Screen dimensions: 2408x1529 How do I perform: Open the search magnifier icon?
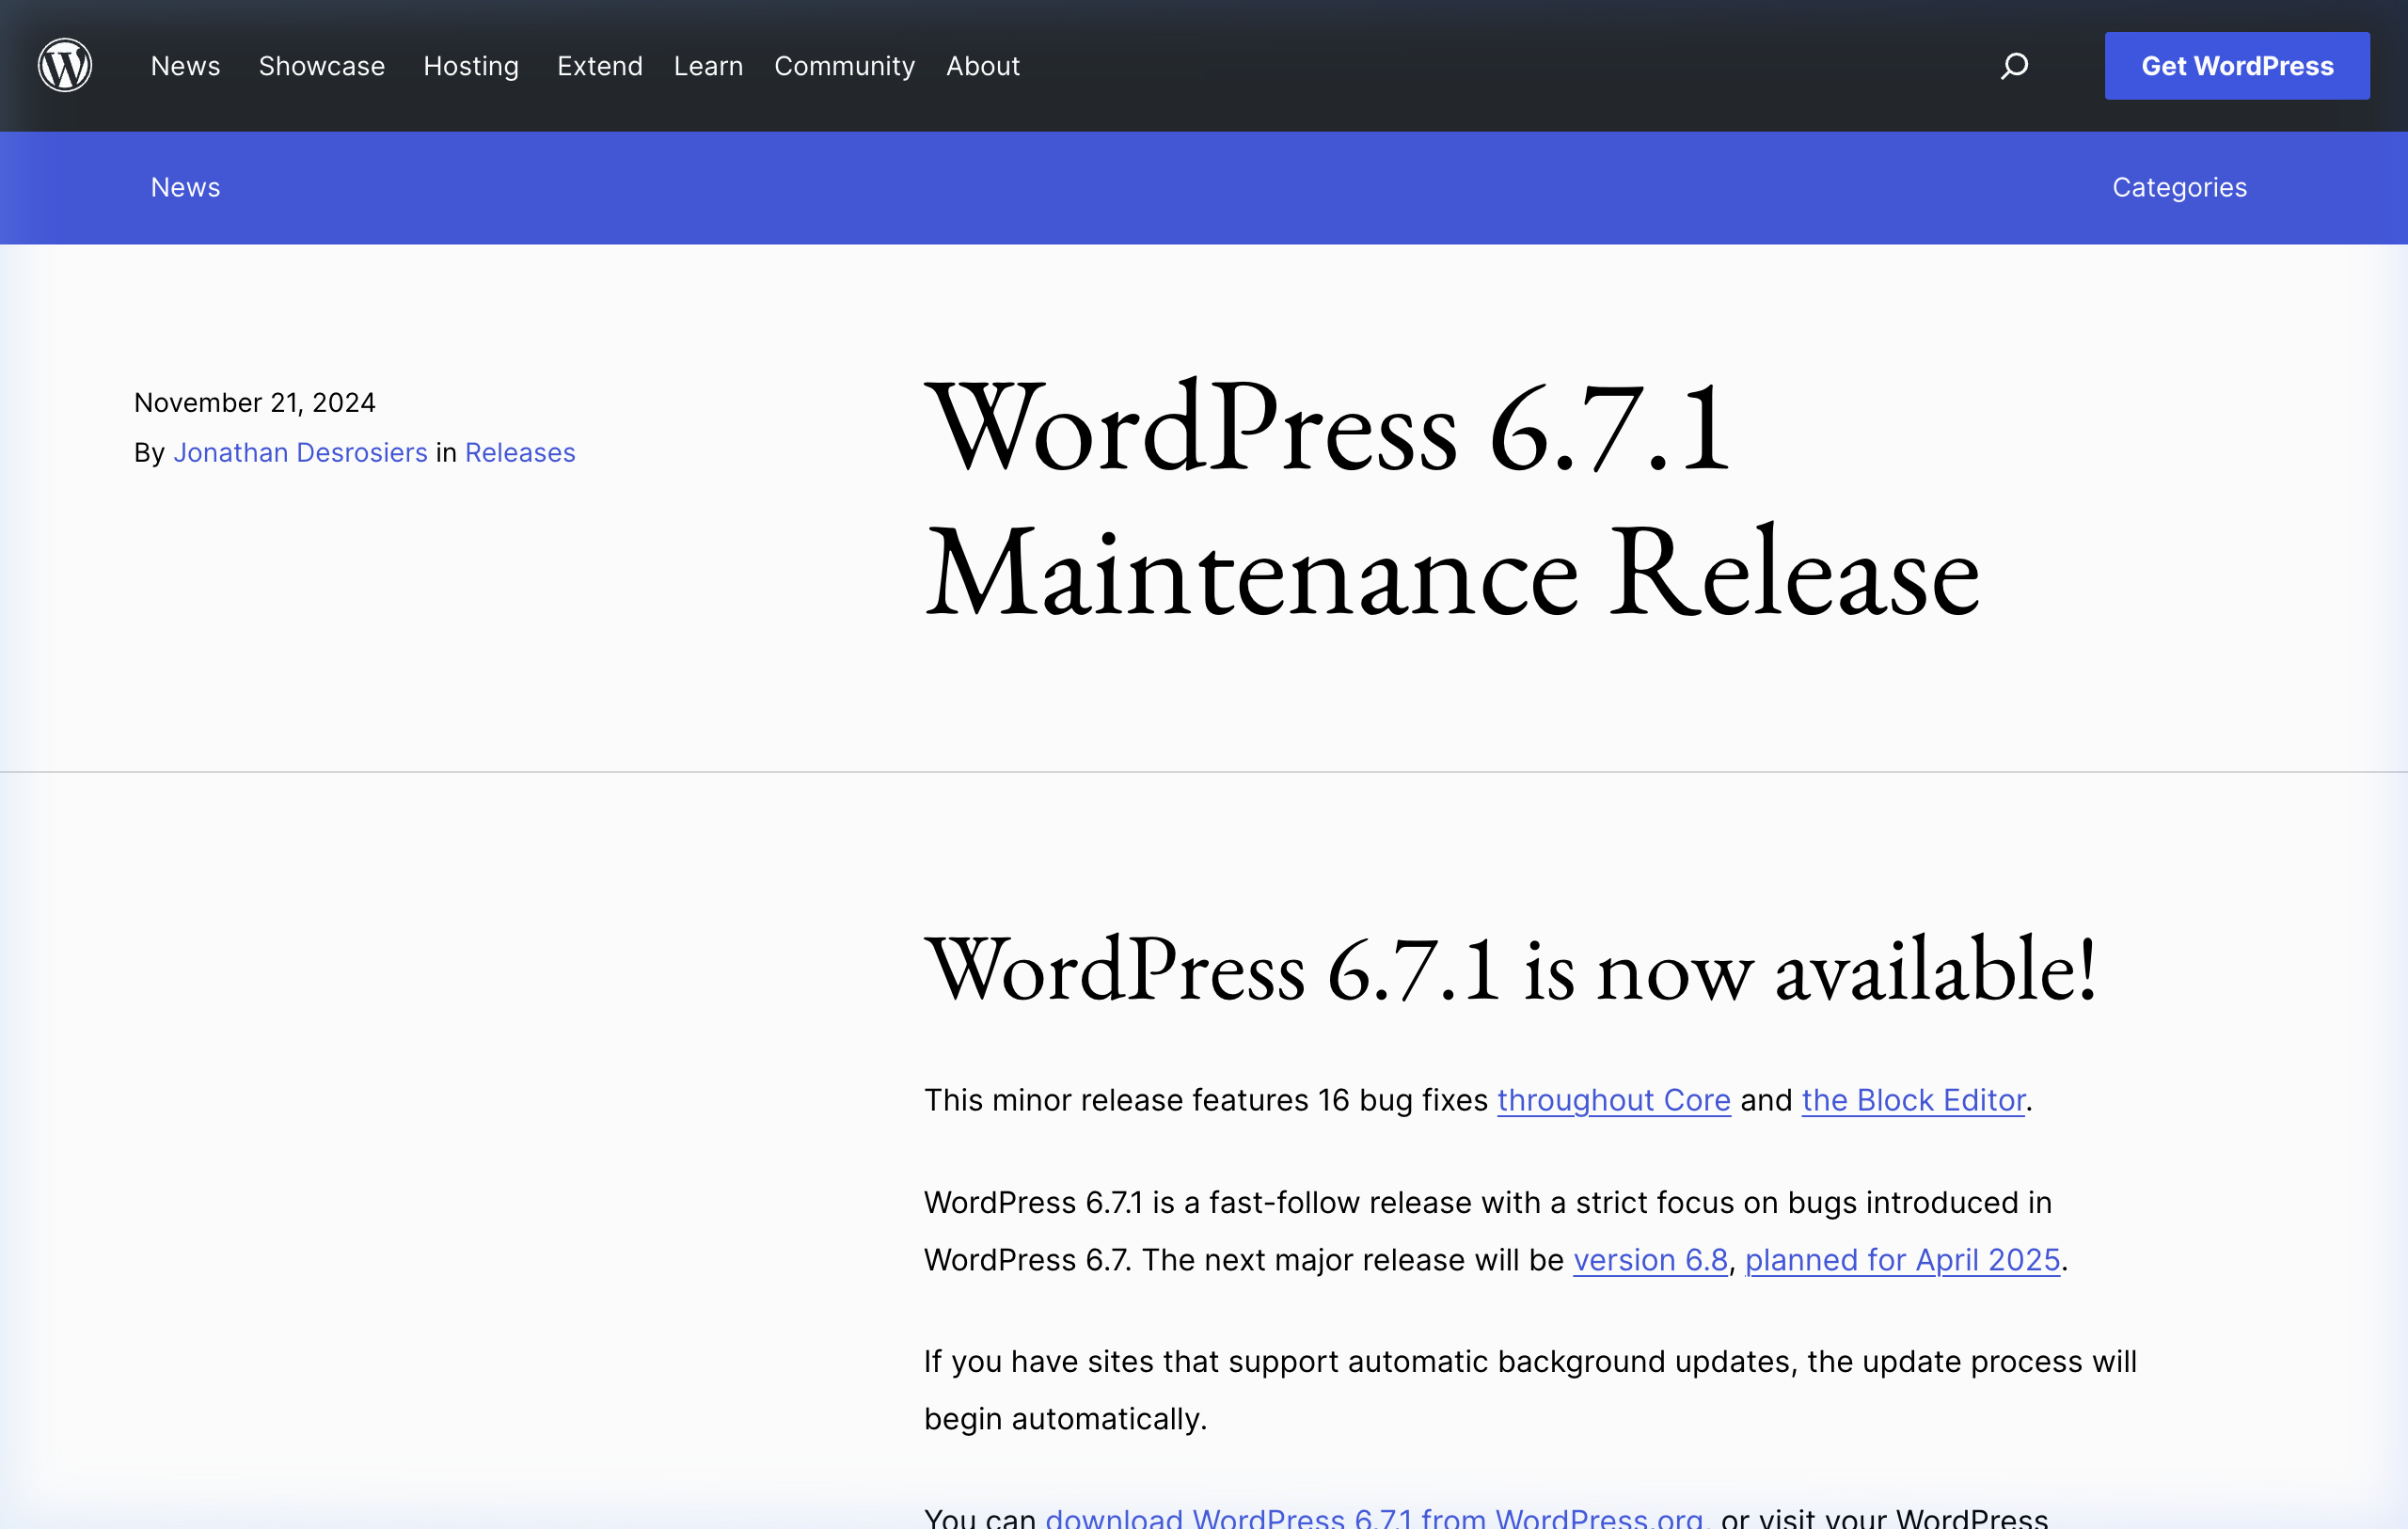pyautogui.click(x=2014, y=66)
